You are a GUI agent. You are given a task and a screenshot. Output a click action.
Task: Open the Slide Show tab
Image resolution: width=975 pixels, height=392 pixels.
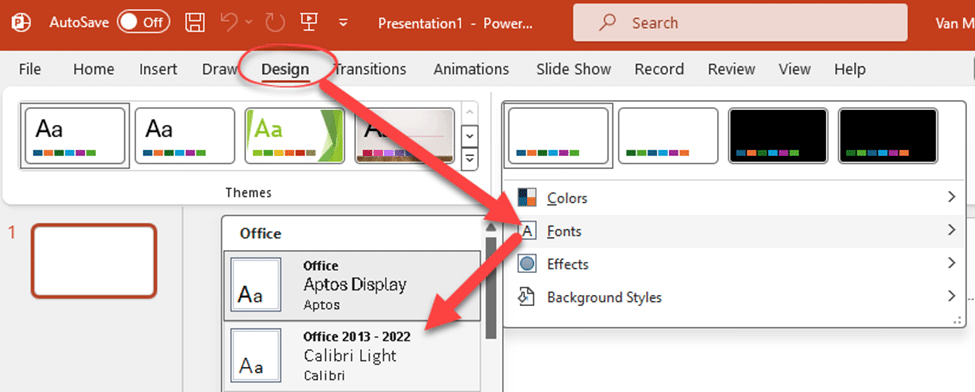point(574,69)
